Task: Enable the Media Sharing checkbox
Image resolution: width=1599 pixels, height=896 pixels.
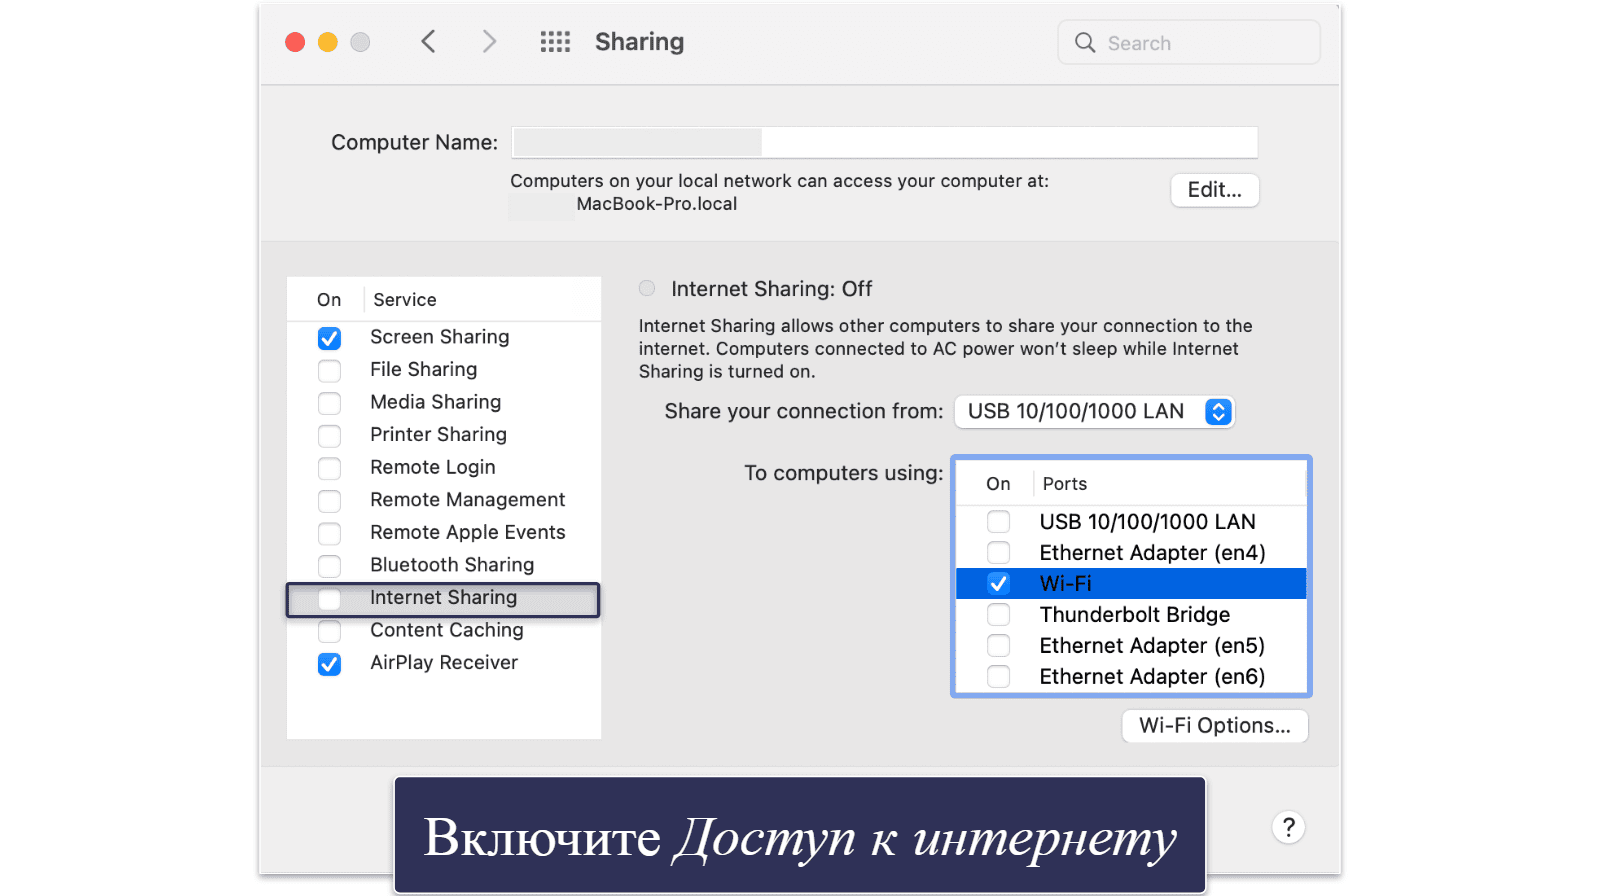Action: coord(329,403)
